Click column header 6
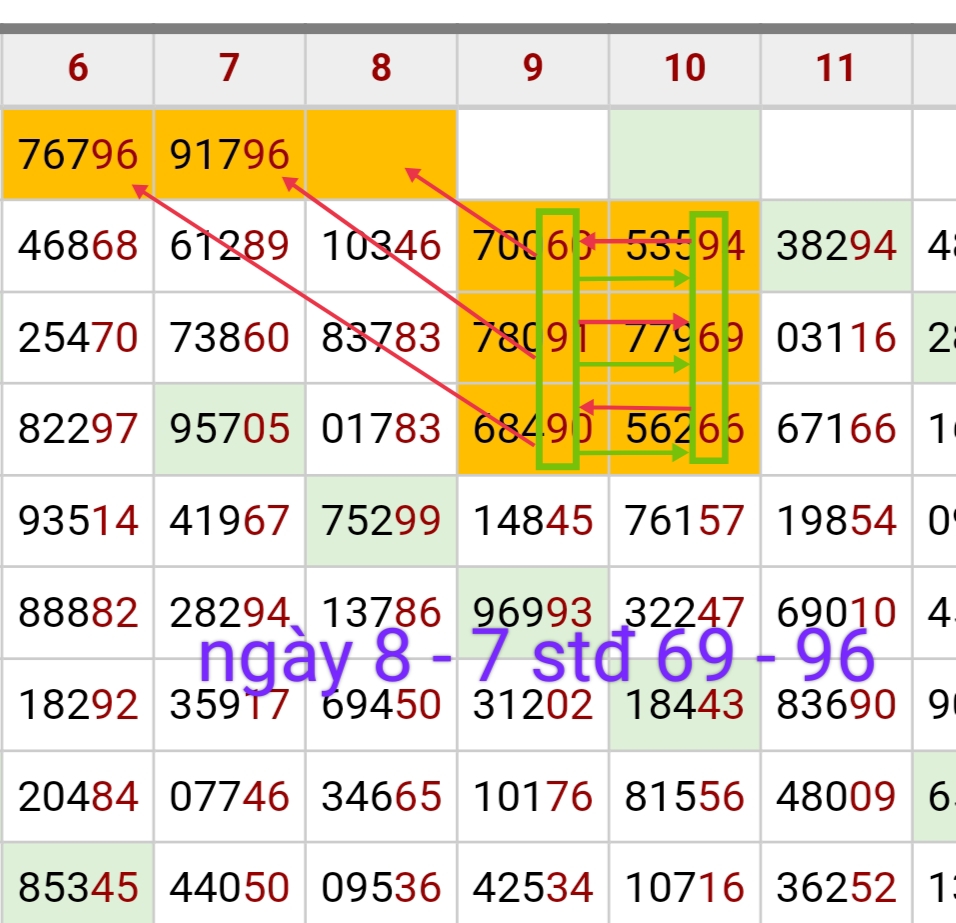 [78, 68]
